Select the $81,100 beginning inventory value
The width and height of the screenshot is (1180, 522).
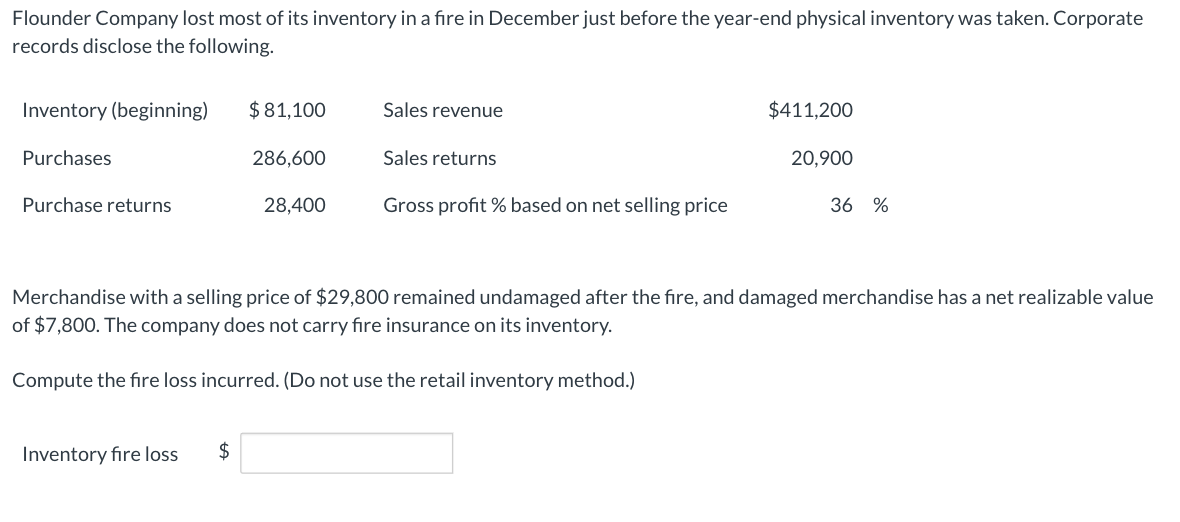(287, 110)
